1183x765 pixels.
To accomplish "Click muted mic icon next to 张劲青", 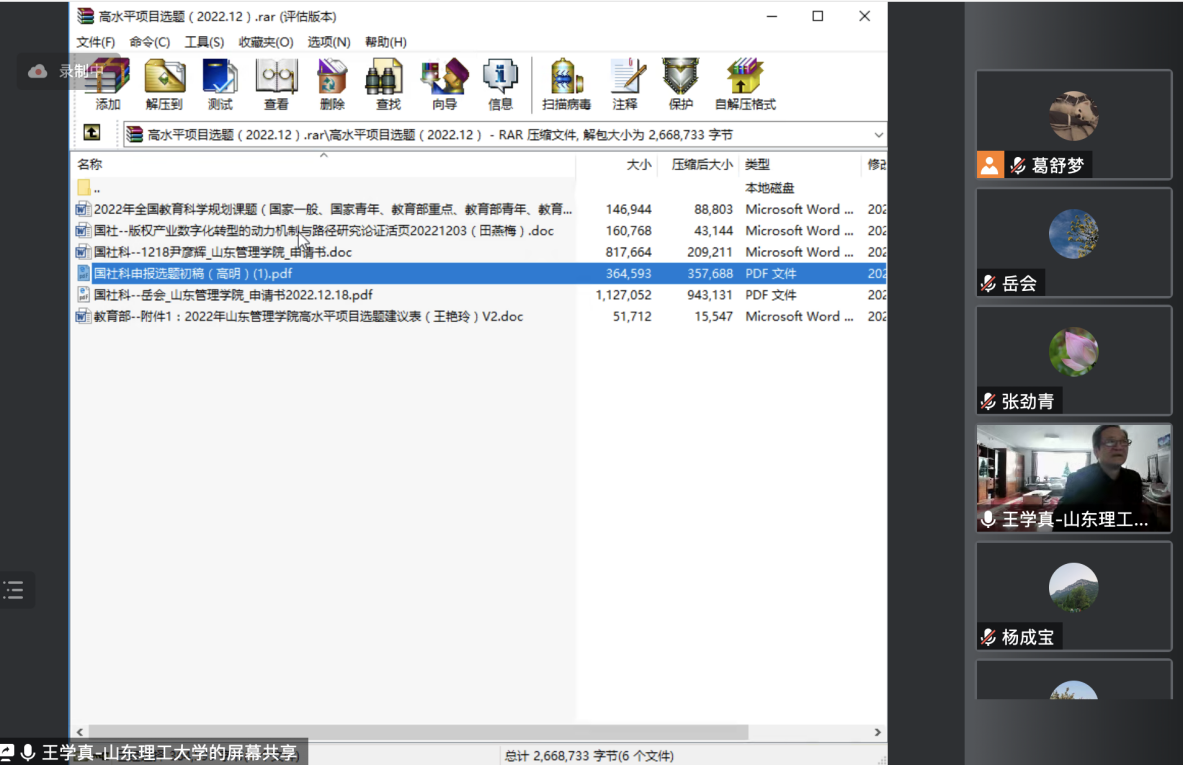I will tap(988, 401).
